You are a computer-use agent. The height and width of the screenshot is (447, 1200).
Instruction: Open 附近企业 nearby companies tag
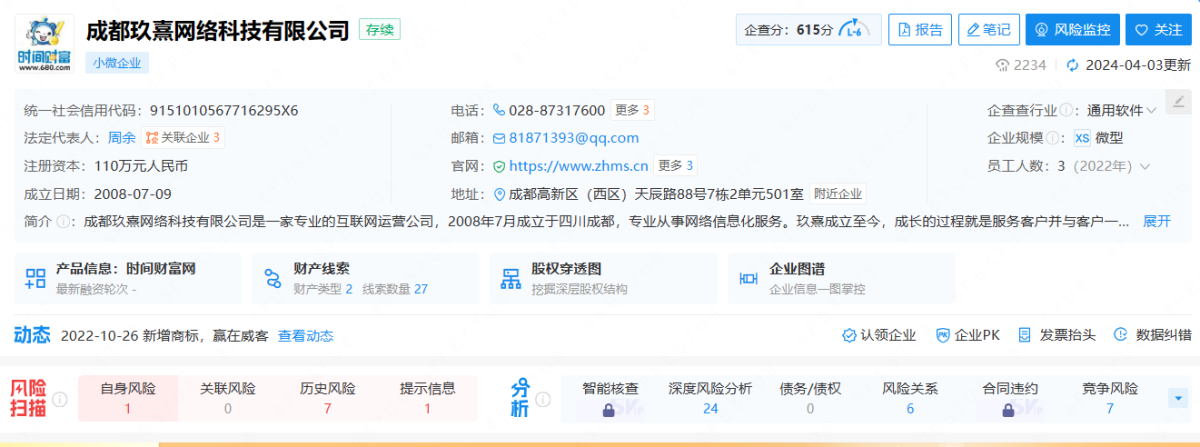837,194
